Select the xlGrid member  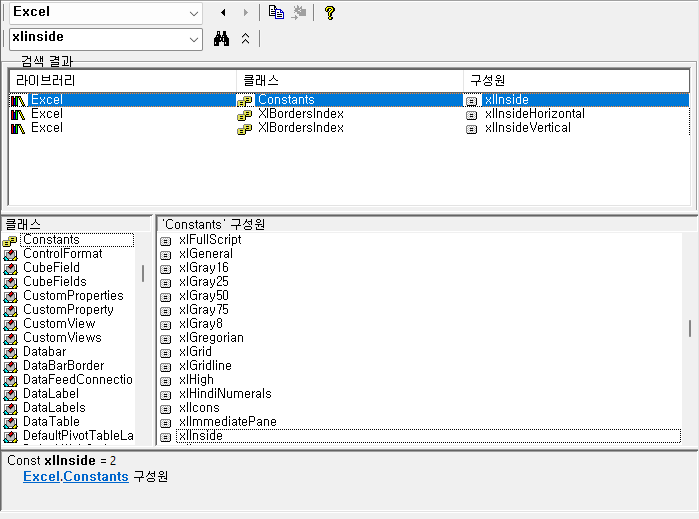click(195, 351)
